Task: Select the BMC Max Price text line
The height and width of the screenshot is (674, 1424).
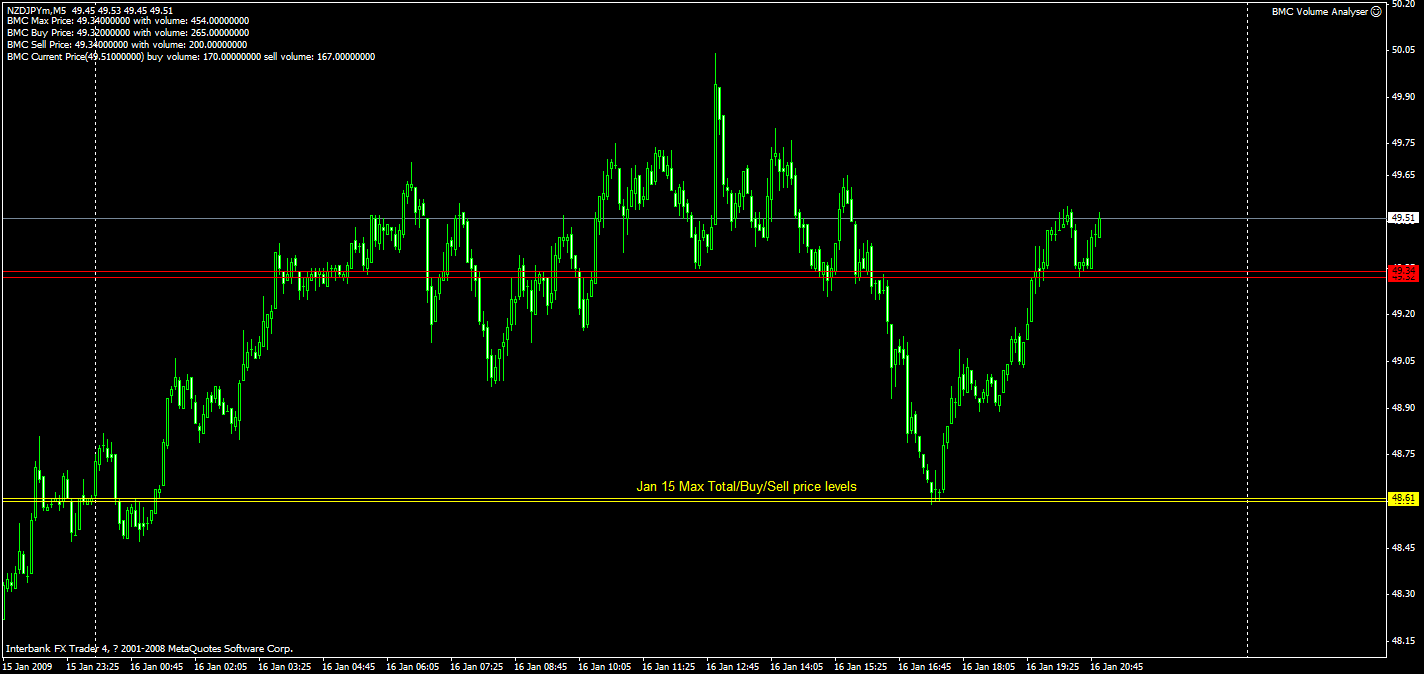Action: coord(128,21)
